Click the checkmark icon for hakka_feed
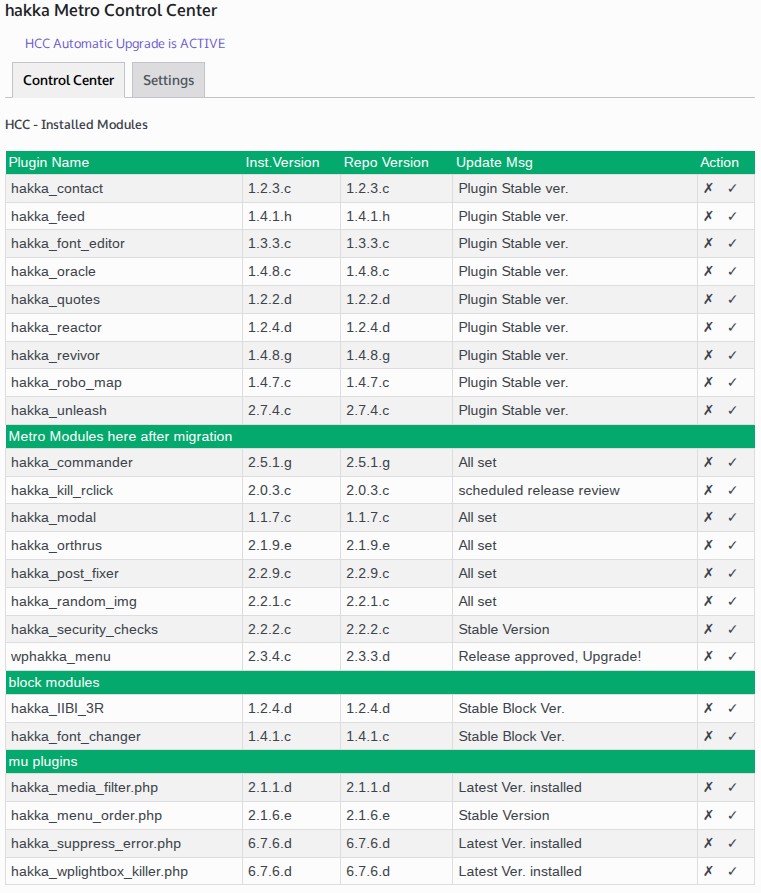The width and height of the screenshot is (761, 893). tap(732, 216)
